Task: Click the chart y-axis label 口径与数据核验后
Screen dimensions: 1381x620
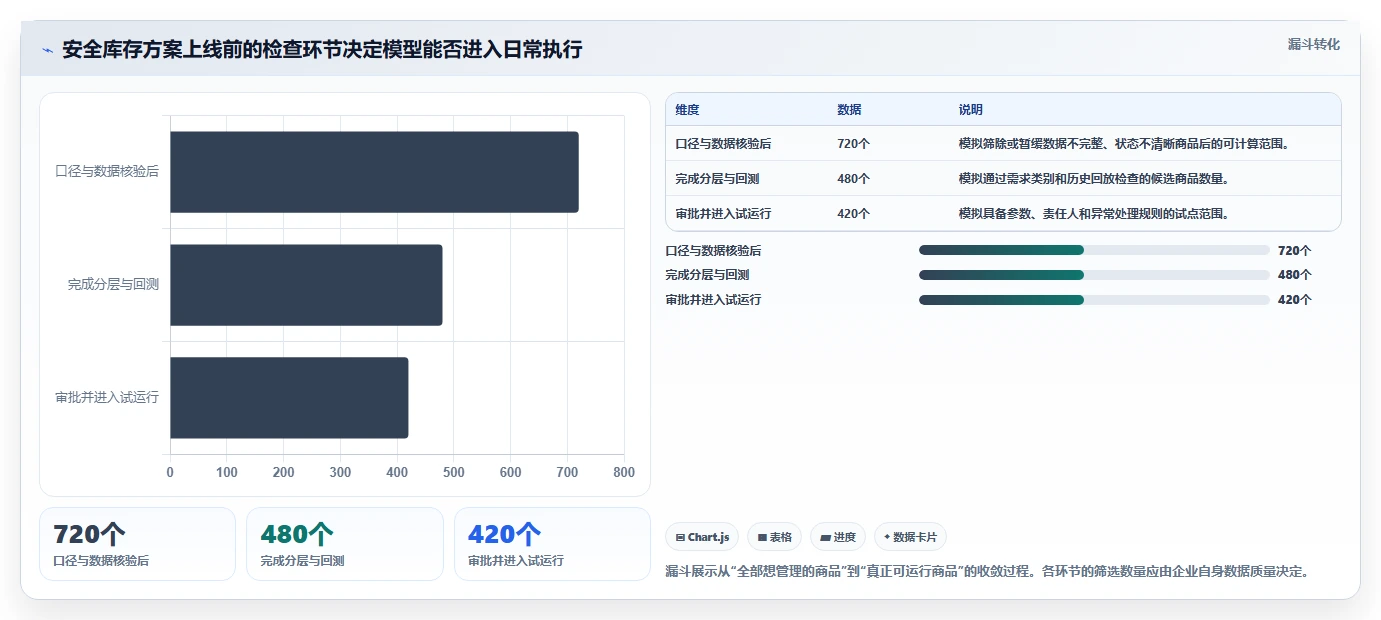Action: pos(107,172)
